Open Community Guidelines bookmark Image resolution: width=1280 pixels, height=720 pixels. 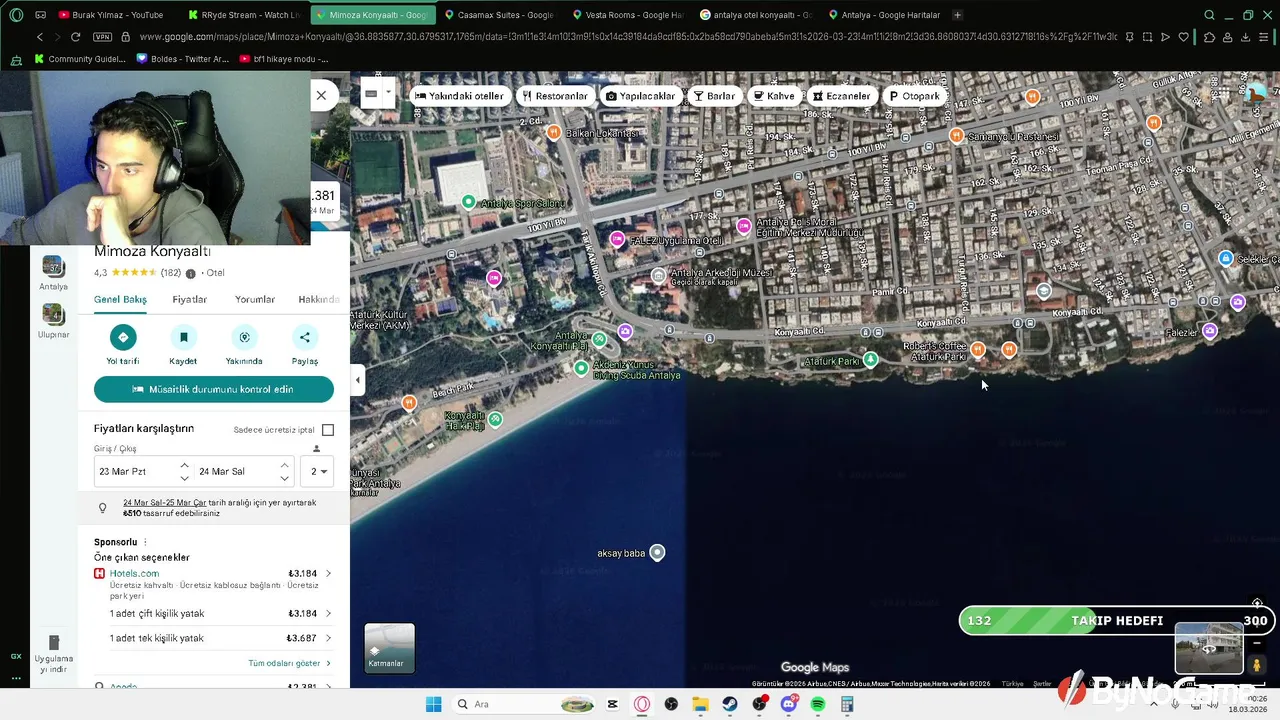[80, 59]
